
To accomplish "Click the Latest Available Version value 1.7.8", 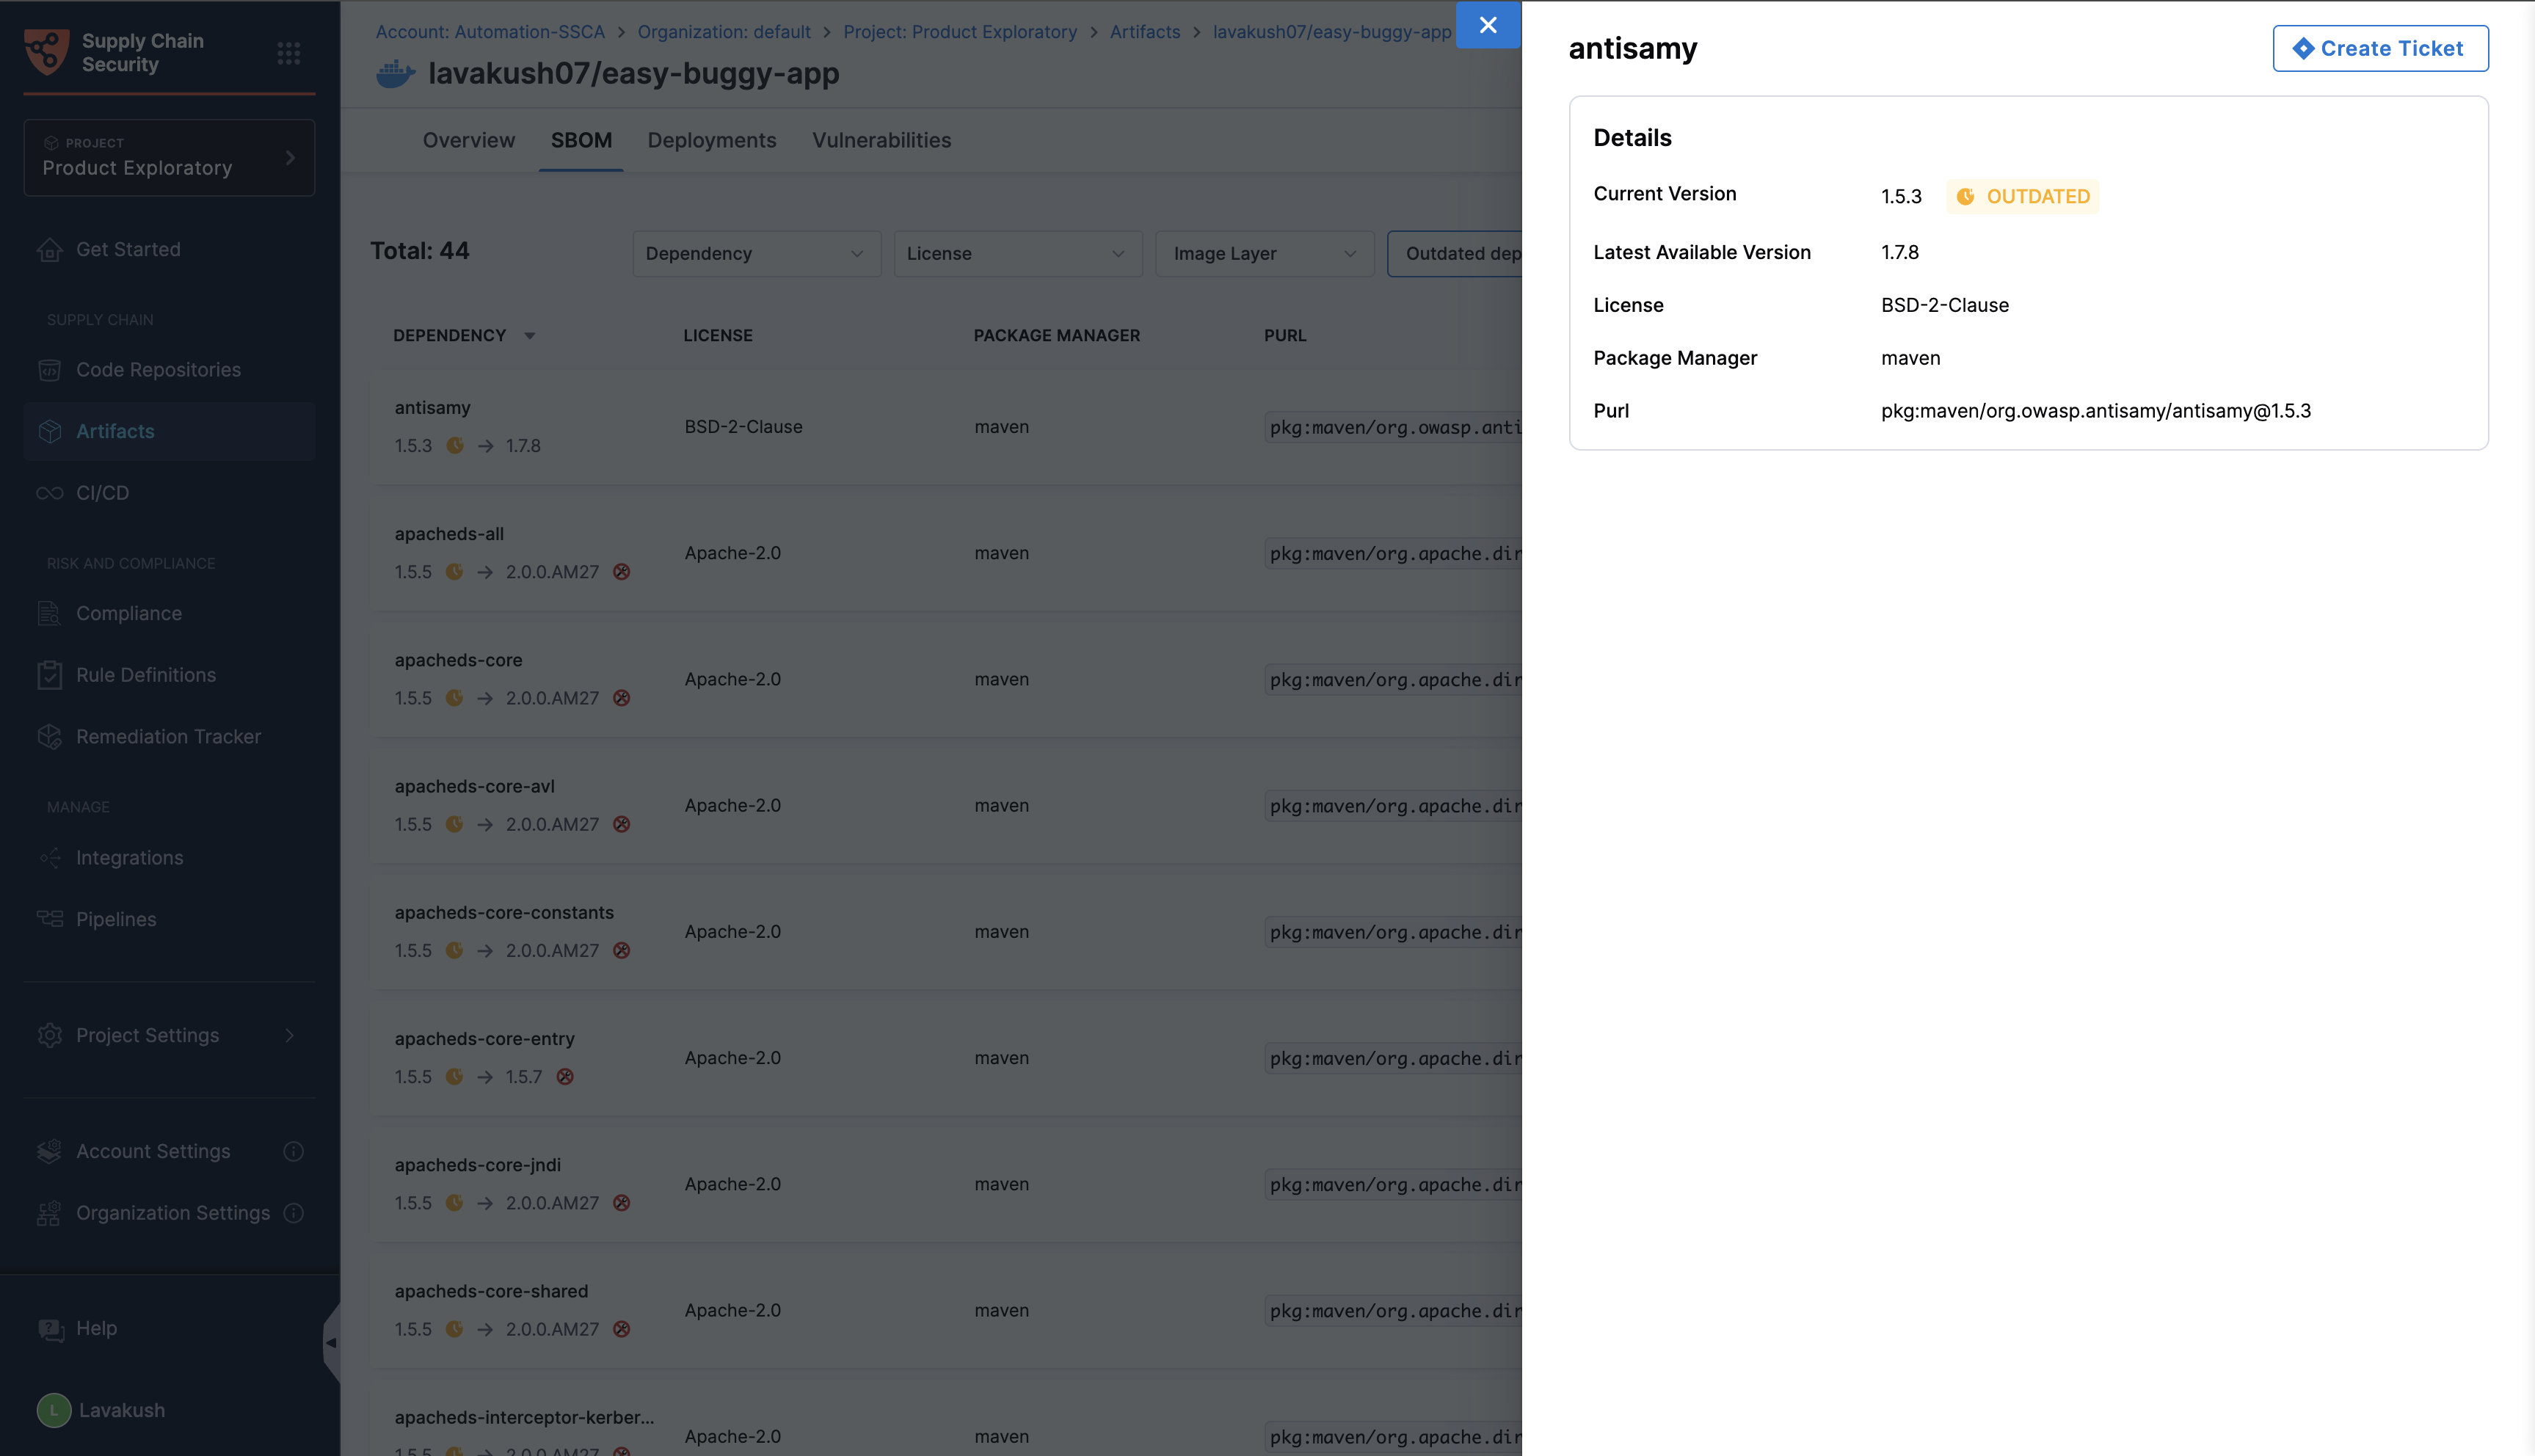I will (1900, 253).
